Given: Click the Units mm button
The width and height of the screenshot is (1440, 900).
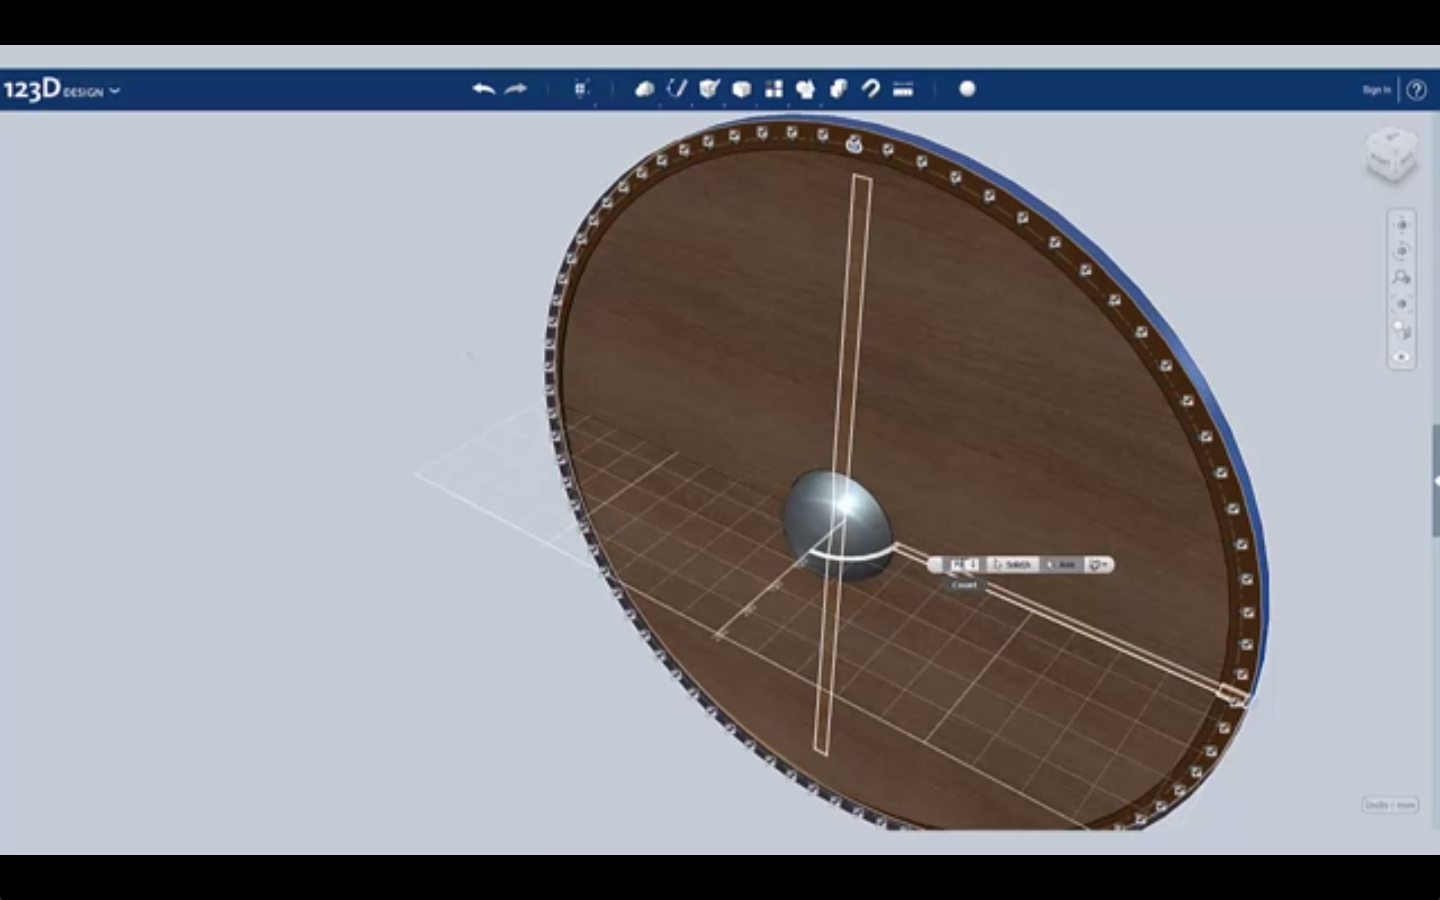Looking at the screenshot, I should click(x=1390, y=805).
